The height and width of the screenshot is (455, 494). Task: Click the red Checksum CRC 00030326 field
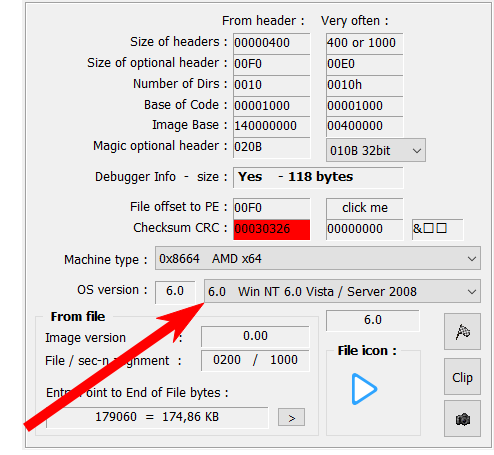tap(272, 229)
